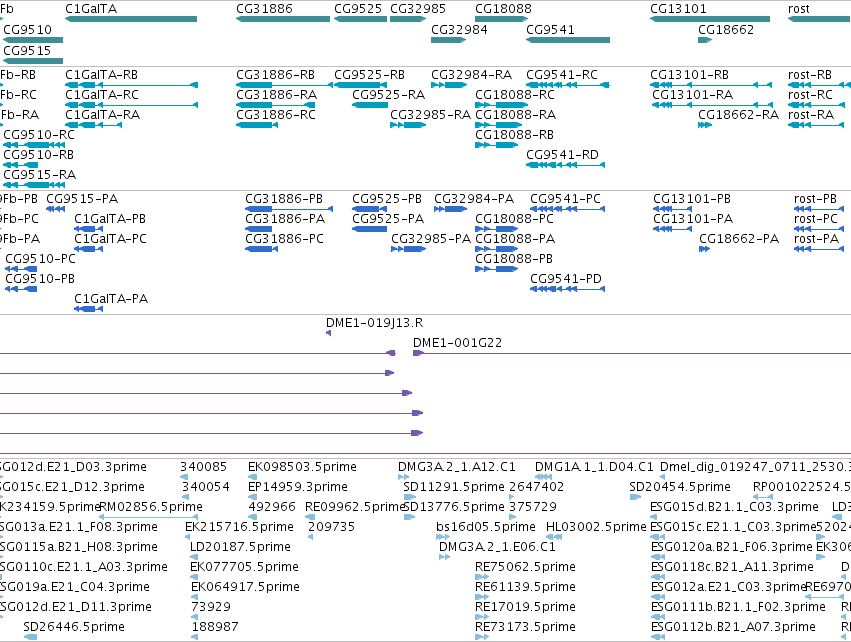Select the CG18088 gene bar
Screen dimensions: 851x642
click(501, 19)
